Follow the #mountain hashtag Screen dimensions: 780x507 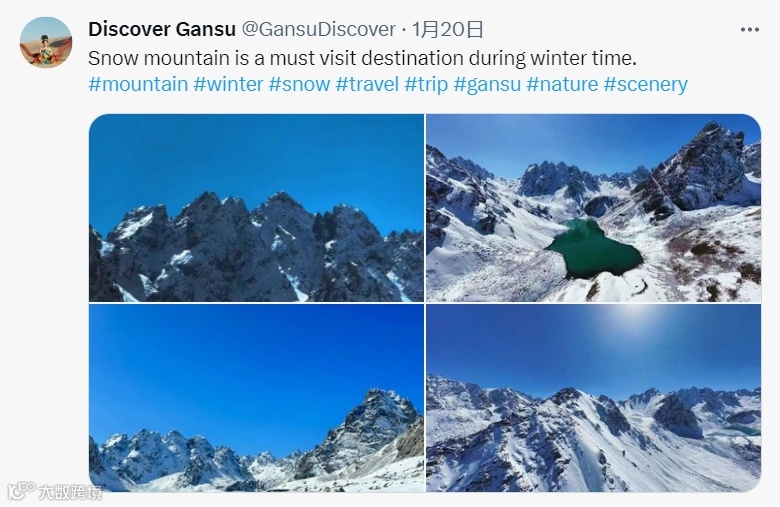(138, 84)
